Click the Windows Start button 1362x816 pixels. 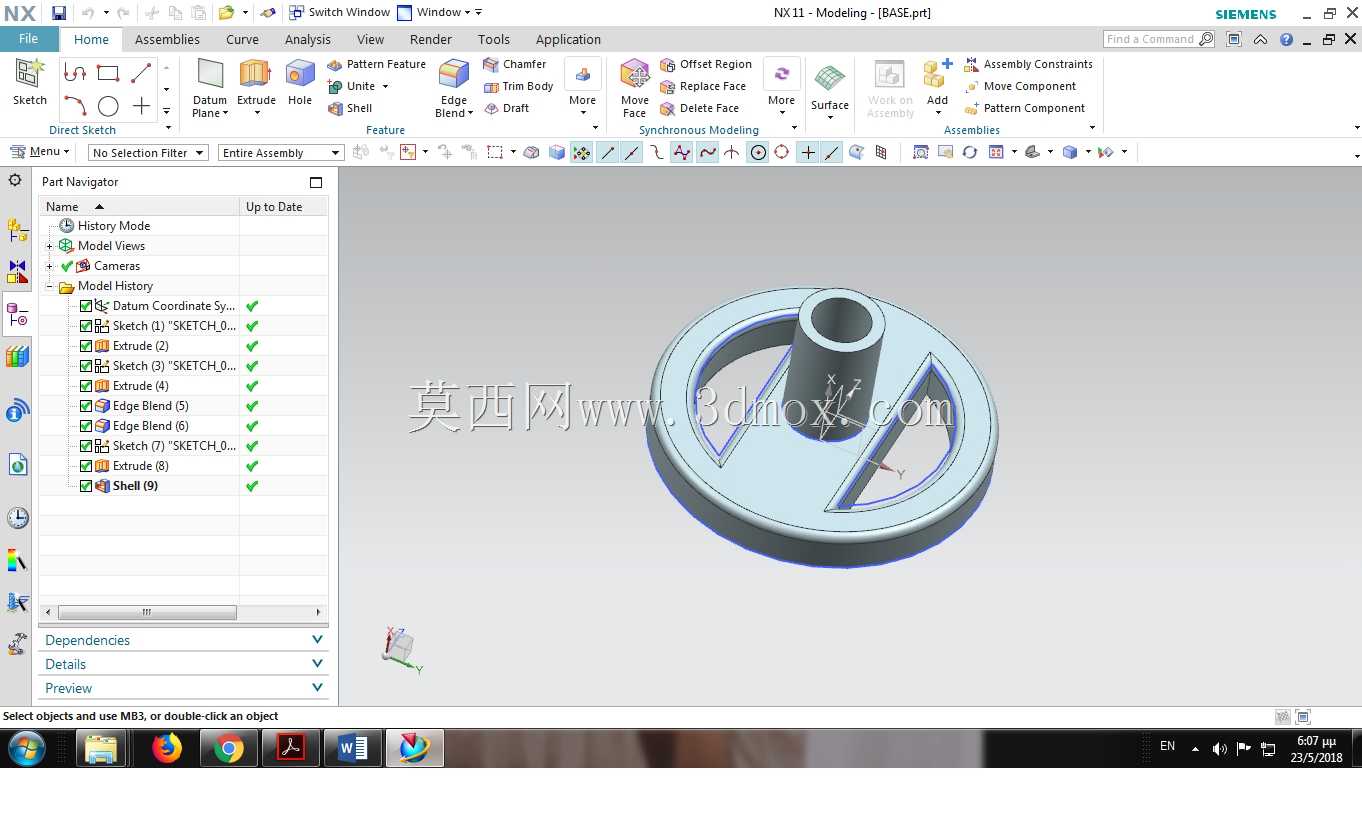click(27, 748)
